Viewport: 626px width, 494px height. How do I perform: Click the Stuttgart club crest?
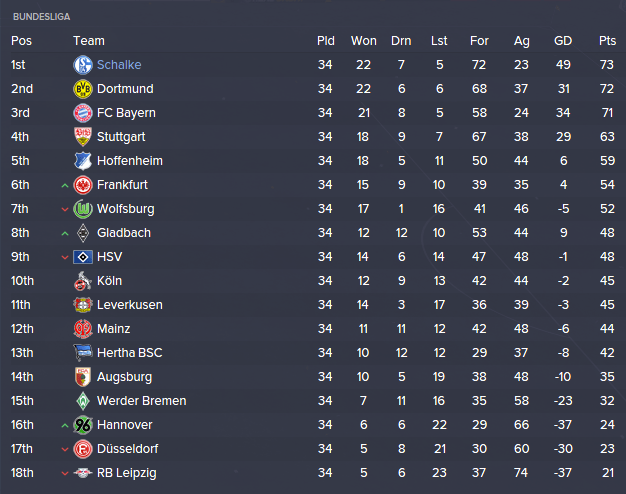pos(83,137)
